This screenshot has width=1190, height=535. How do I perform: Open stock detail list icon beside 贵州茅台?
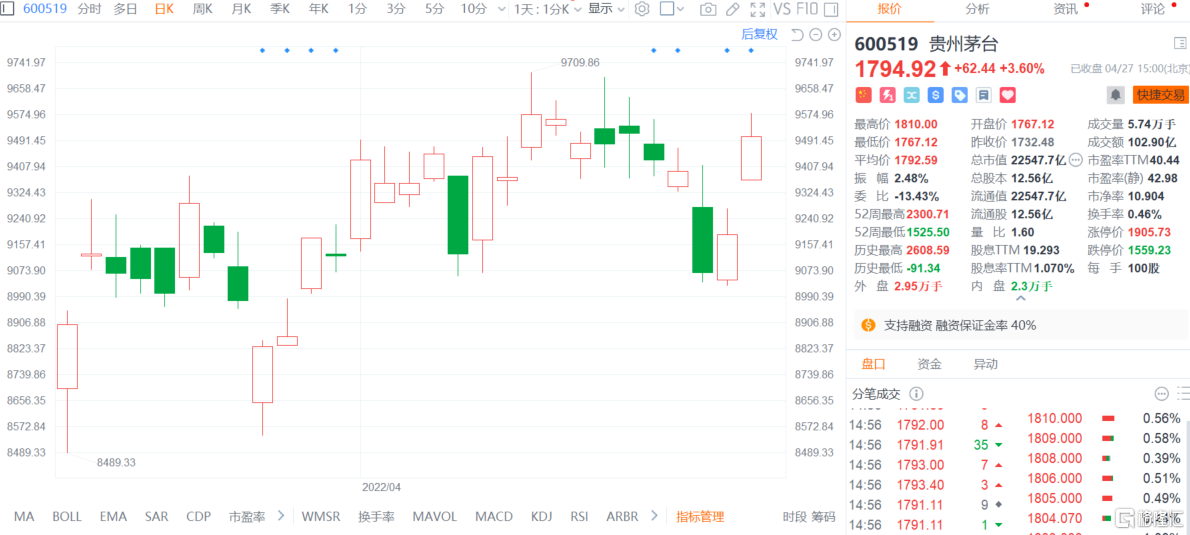coord(1179,44)
